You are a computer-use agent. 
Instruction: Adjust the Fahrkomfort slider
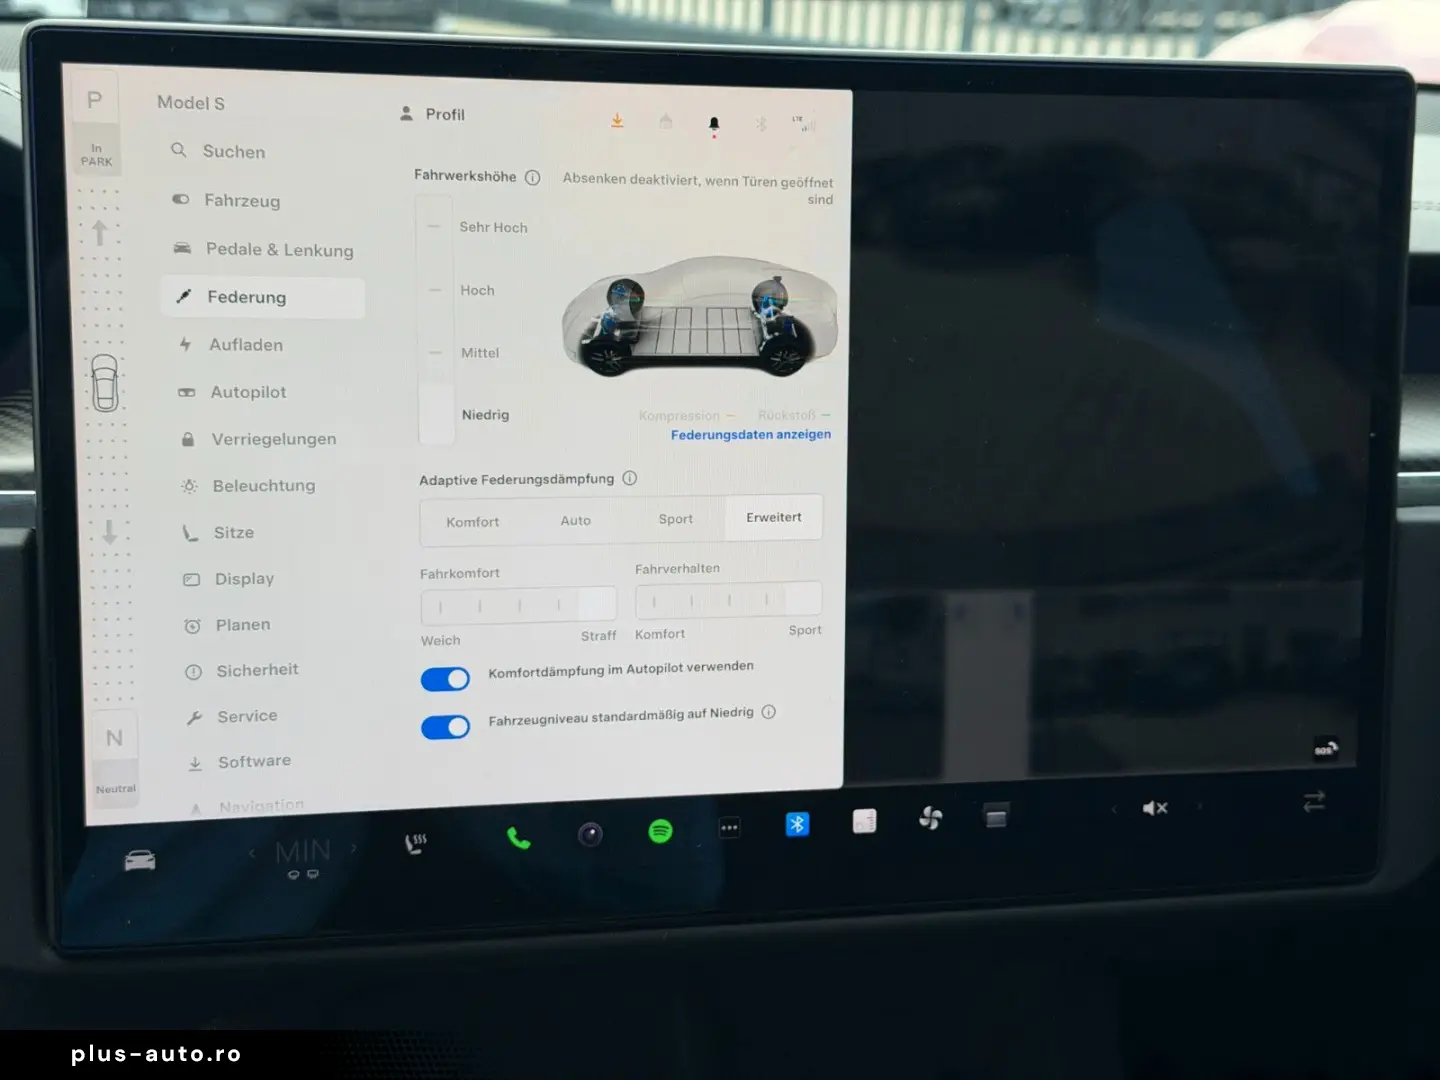pos(519,605)
